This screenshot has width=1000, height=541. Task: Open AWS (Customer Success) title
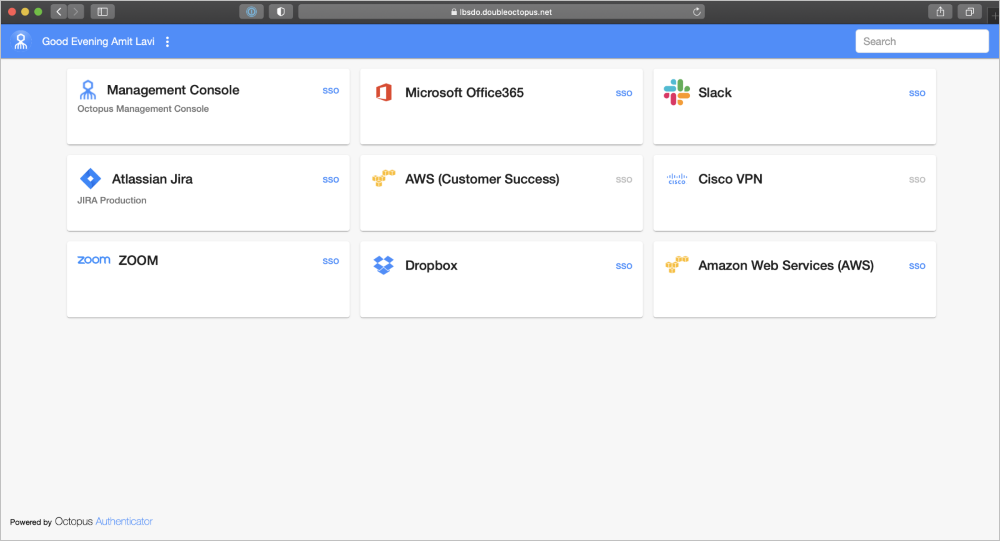482,179
